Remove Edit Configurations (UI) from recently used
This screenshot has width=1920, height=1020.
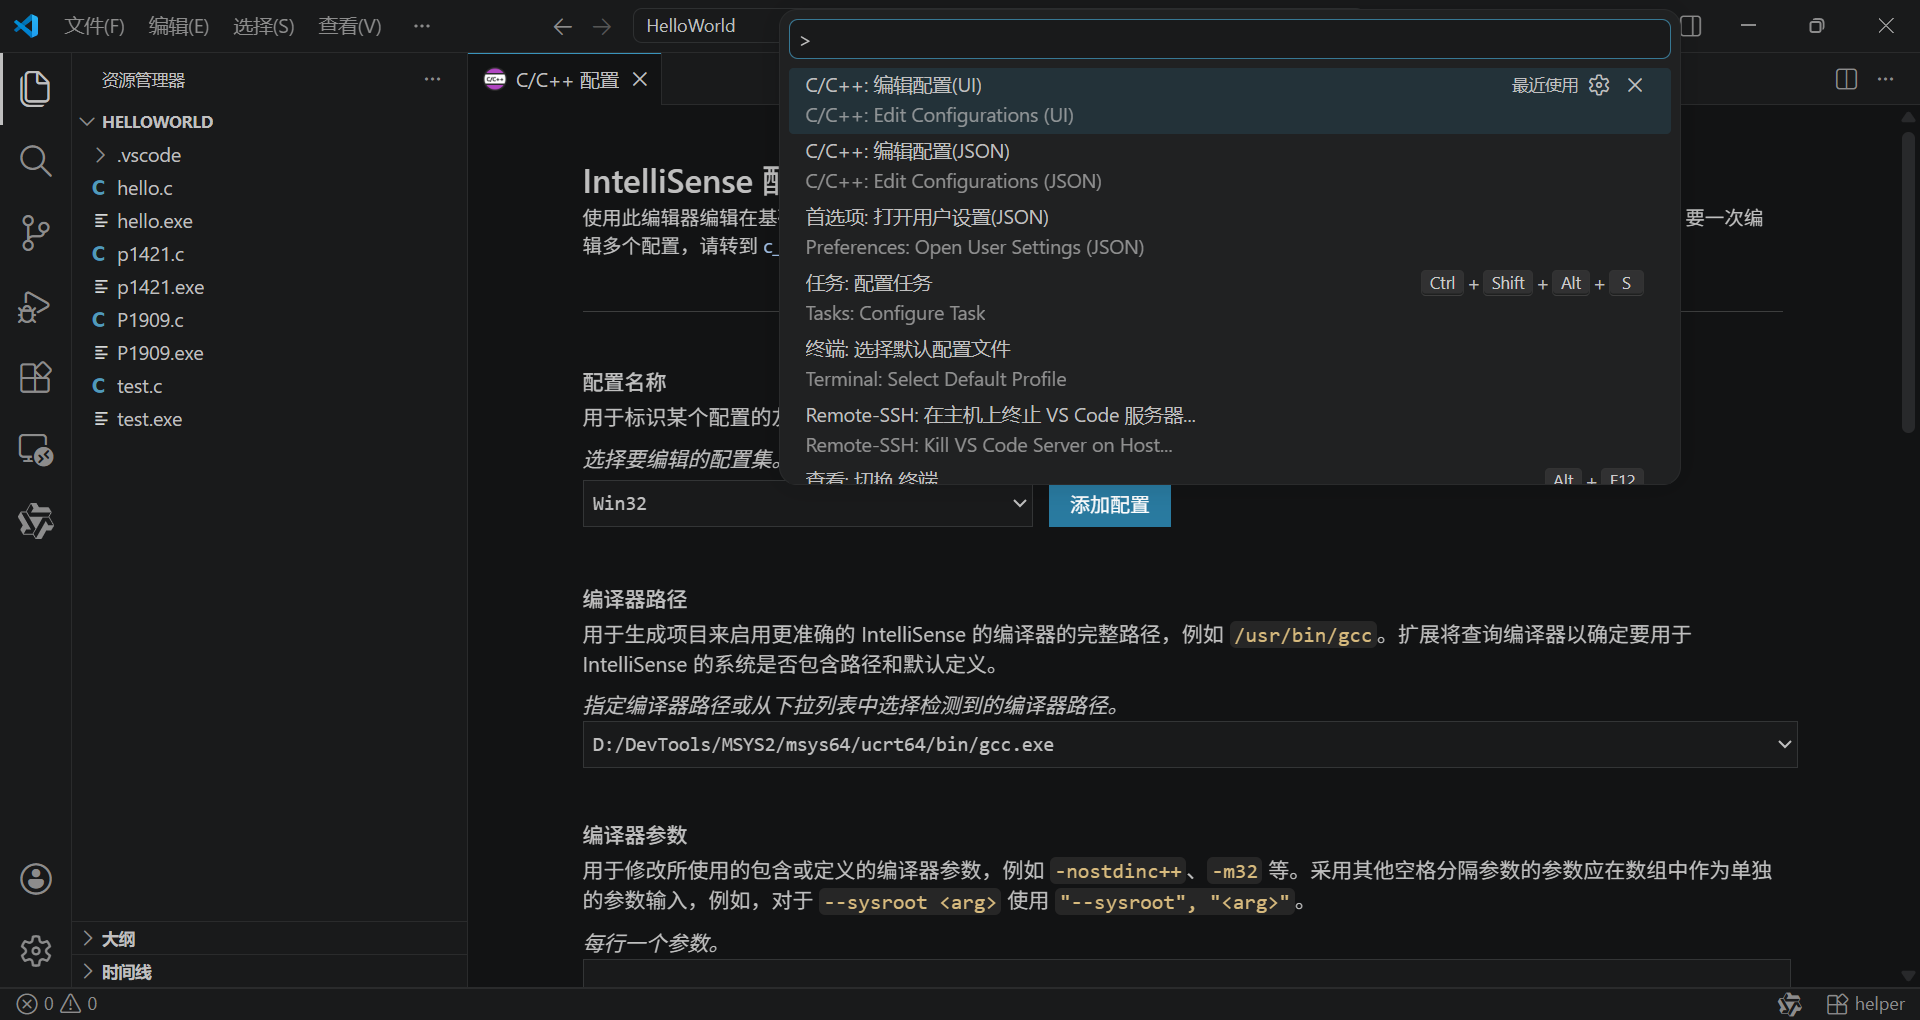[x=1635, y=85]
